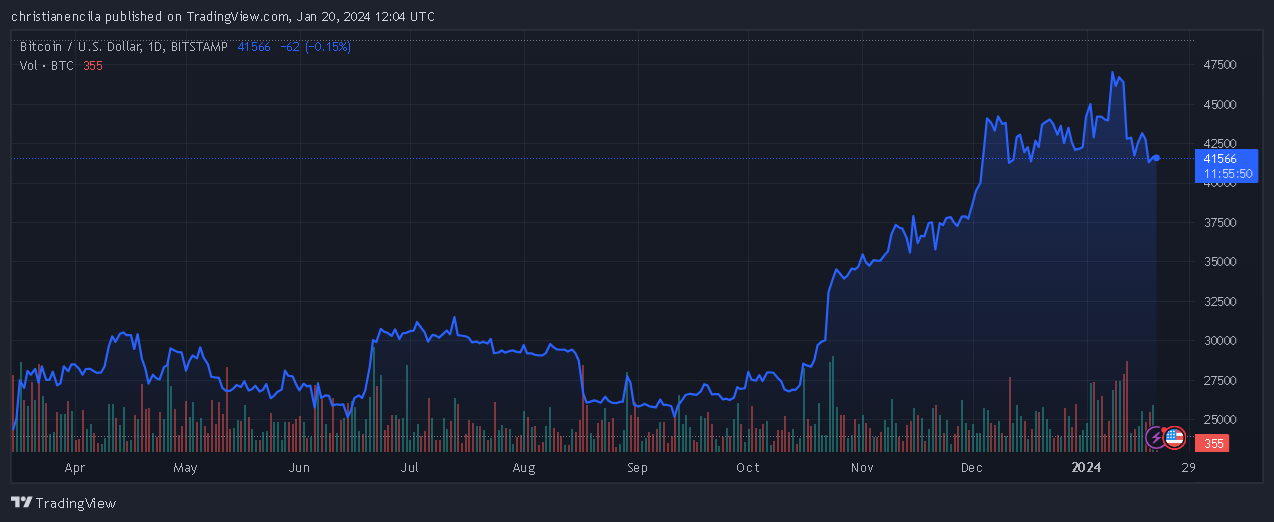
Task: Click the Bitcoin / U.S. Dollar symbol title
Action: [91, 46]
